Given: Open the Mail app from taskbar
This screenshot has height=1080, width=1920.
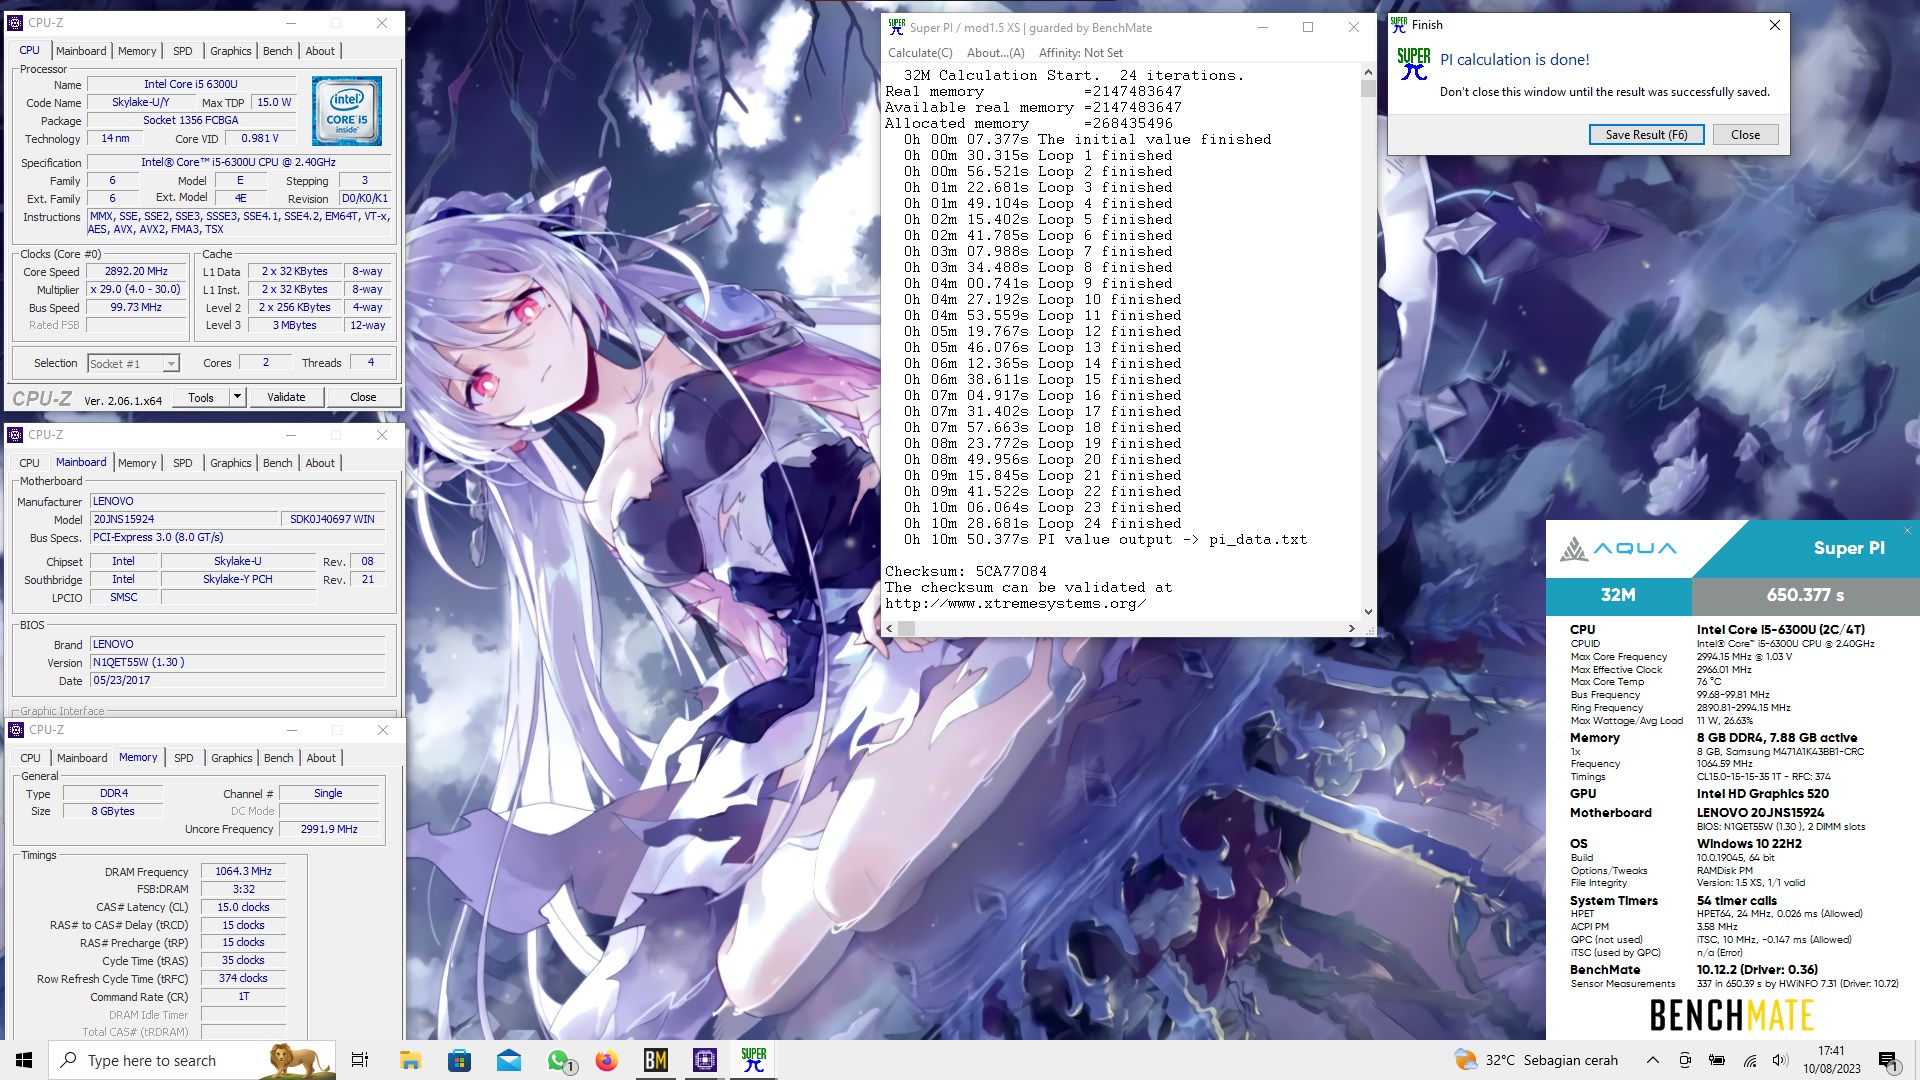Looking at the screenshot, I should pyautogui.click(x=509, y=1060).
